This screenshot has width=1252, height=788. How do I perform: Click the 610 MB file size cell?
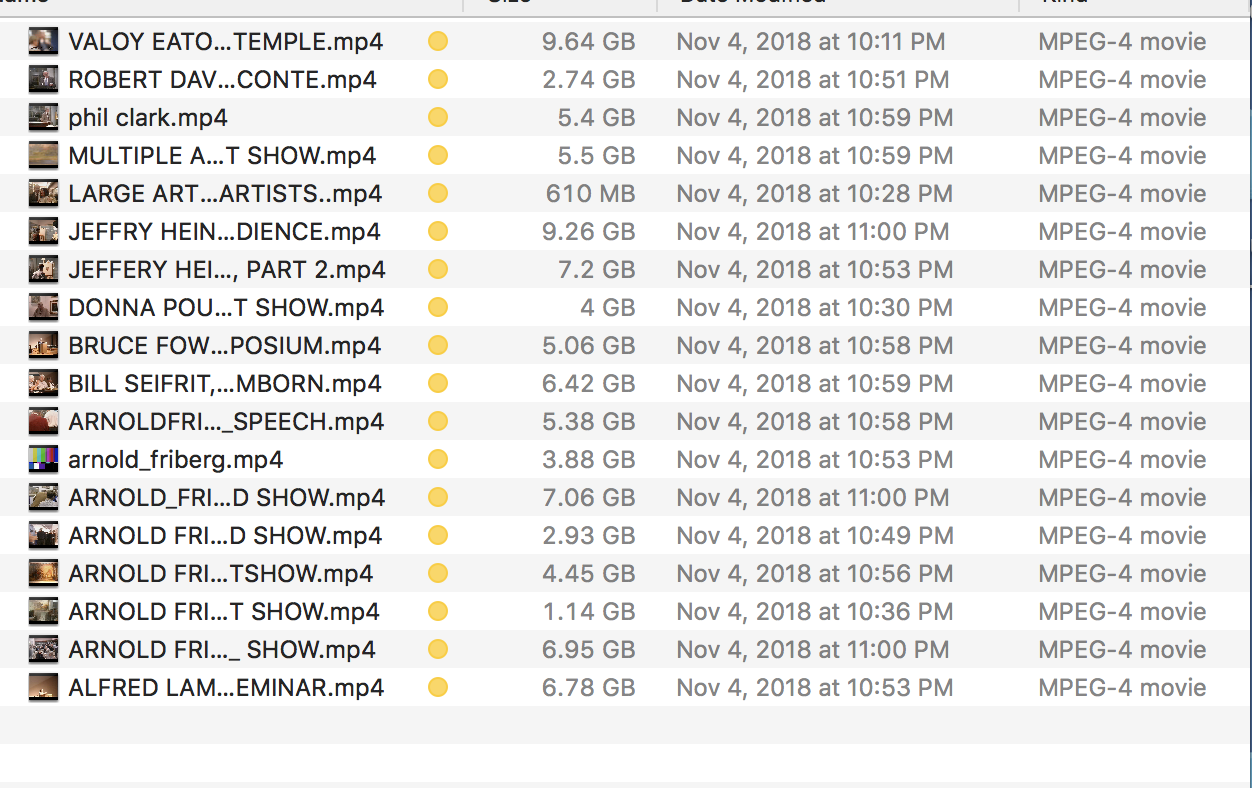590,193
